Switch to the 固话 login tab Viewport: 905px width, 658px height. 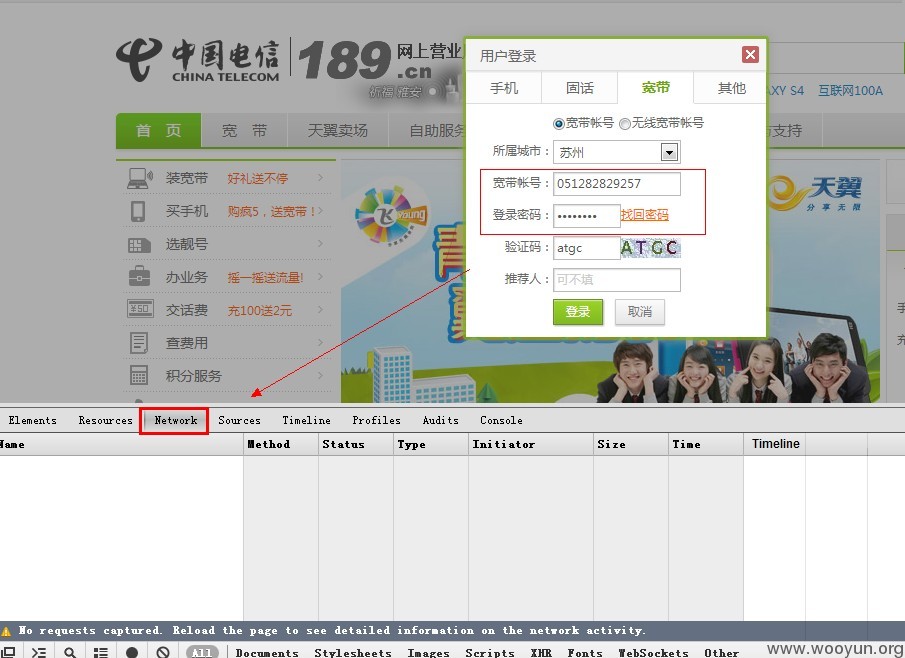(579, 88)
